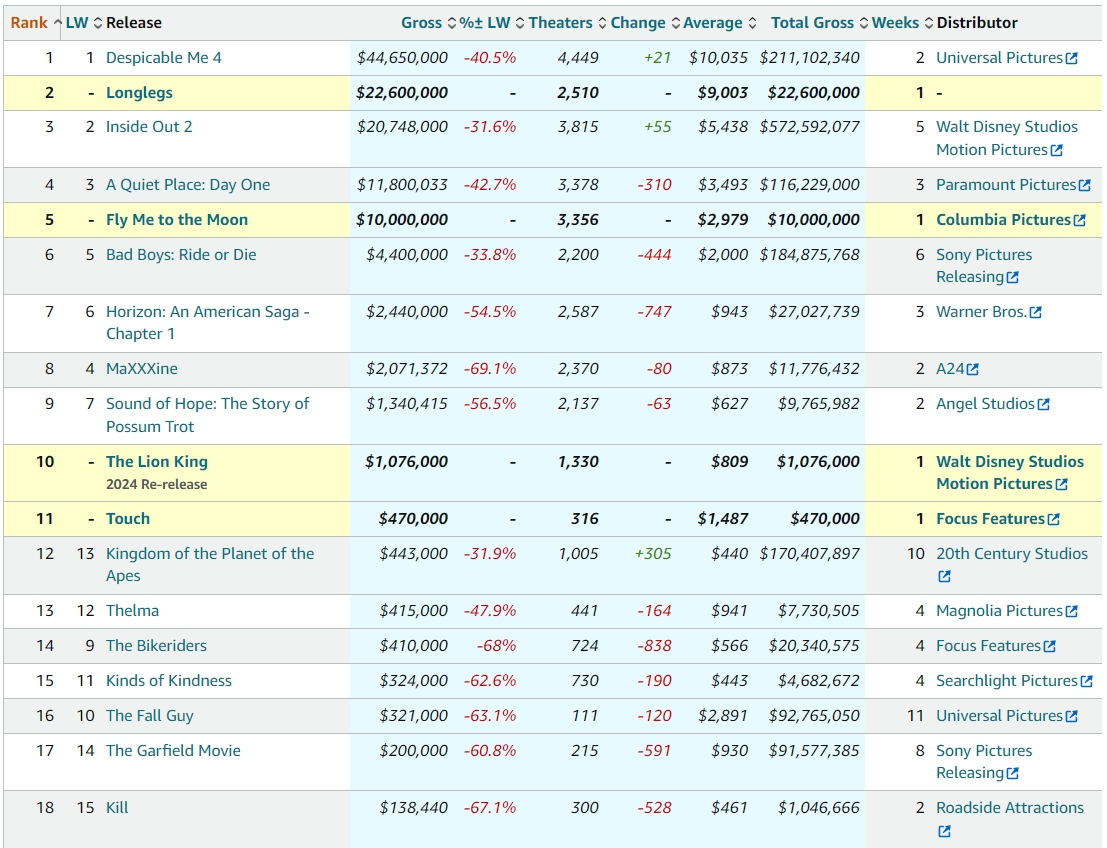Screen dimensions: 1107x848
Task: Click the +305 theater change value
Action: click(653, 554)
